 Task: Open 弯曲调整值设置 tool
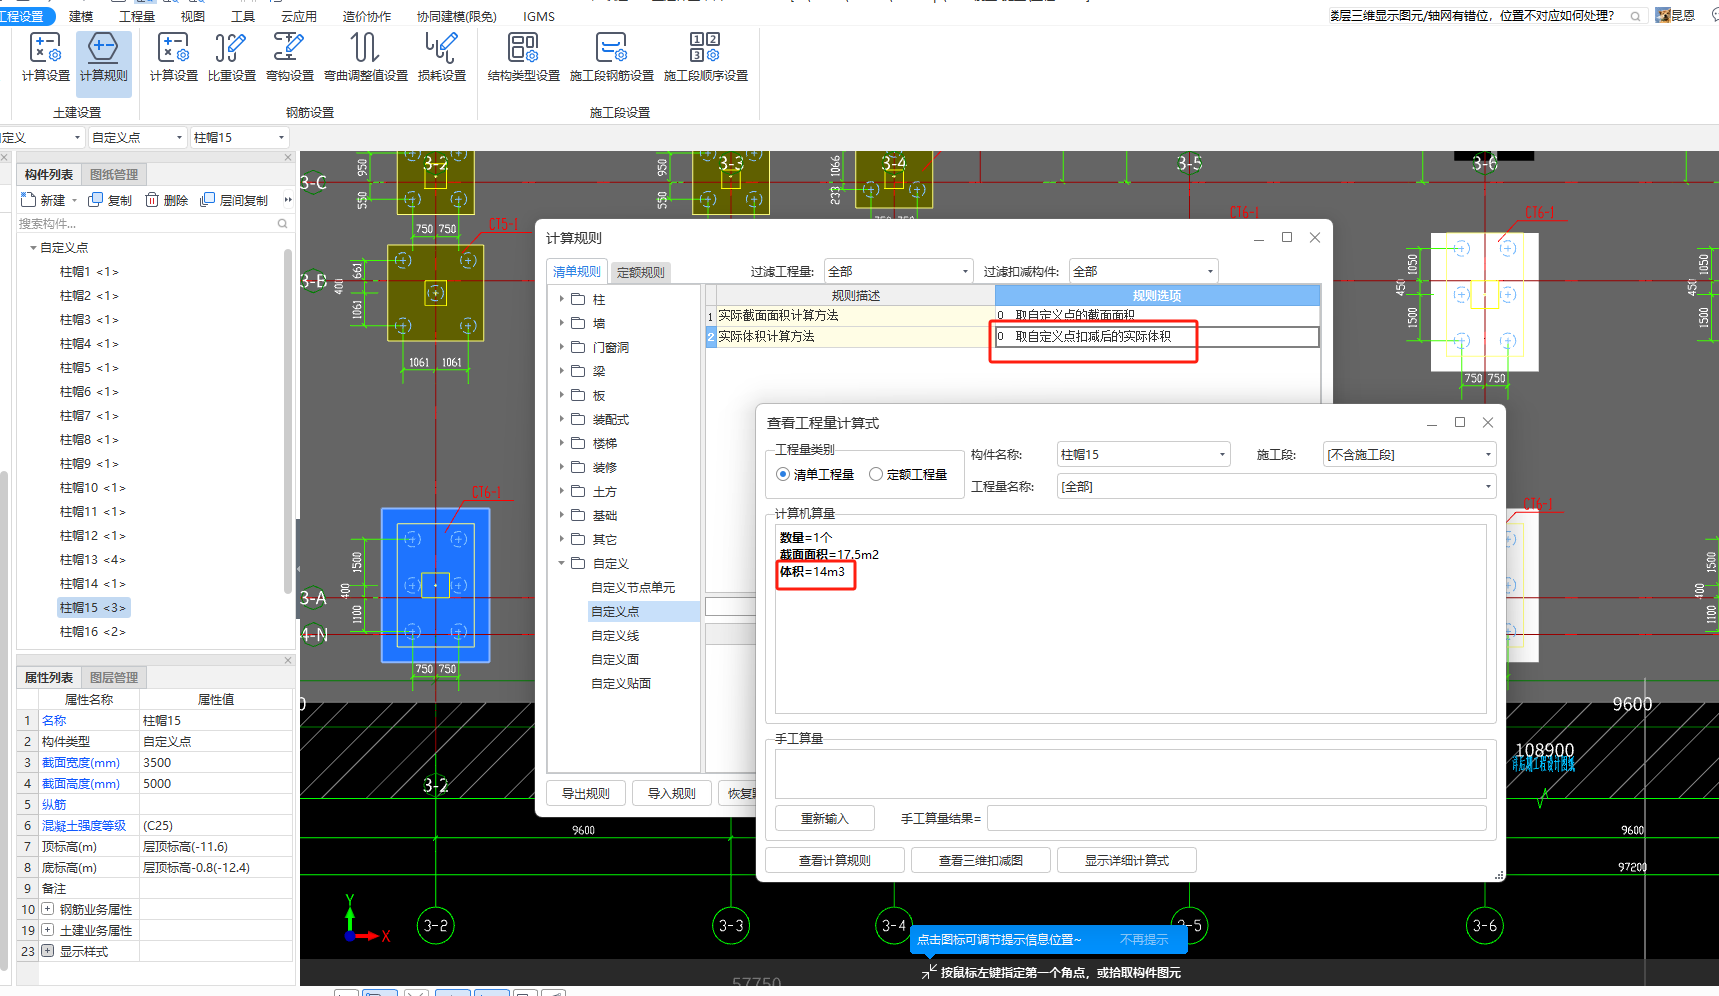pyautogui.click(x=365, y=57)
